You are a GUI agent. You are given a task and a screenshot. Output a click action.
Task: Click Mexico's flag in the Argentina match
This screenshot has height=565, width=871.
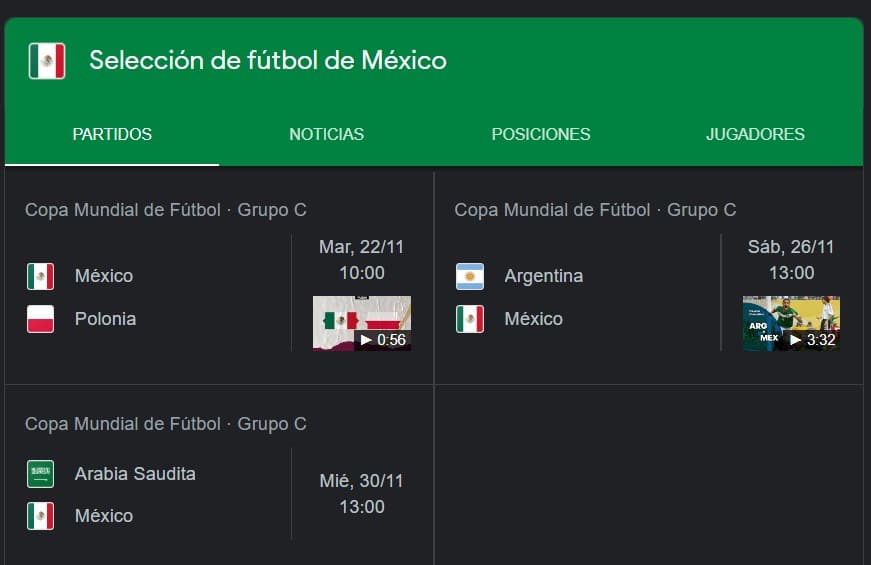[x=470, y=319]
